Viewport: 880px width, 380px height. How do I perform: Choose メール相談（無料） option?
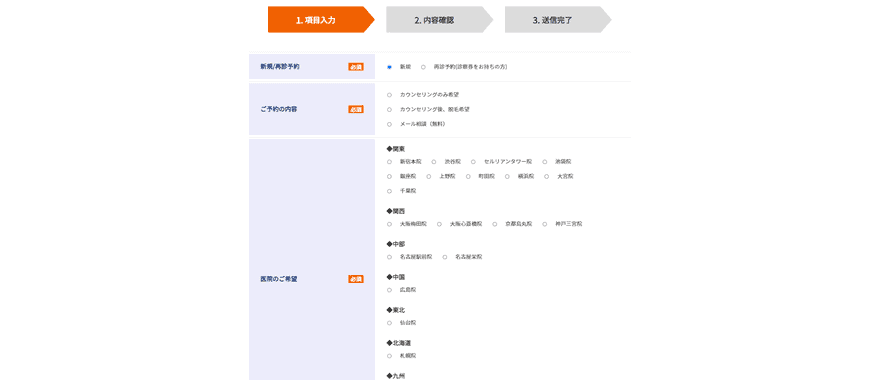click(x=389, y=124)
